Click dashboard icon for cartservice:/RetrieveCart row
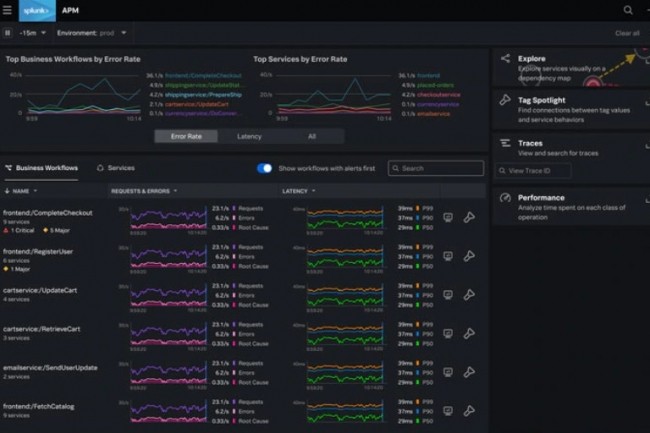The height and width of the screenshot is (433, 650). (448, 333)
